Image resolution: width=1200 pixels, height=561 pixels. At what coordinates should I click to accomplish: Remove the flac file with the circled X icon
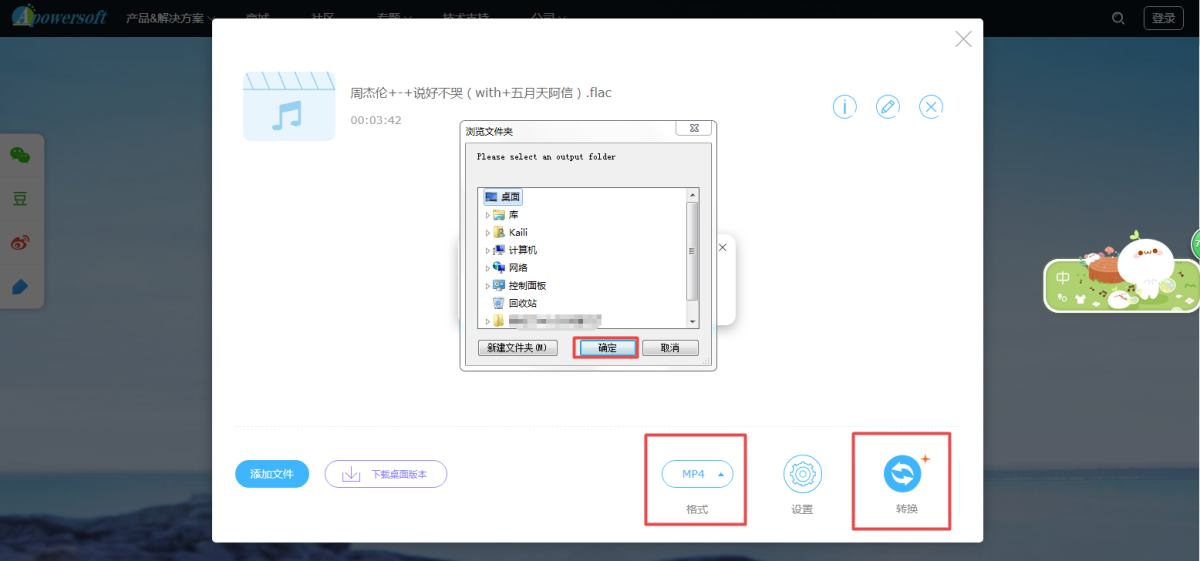coord(931,106)
